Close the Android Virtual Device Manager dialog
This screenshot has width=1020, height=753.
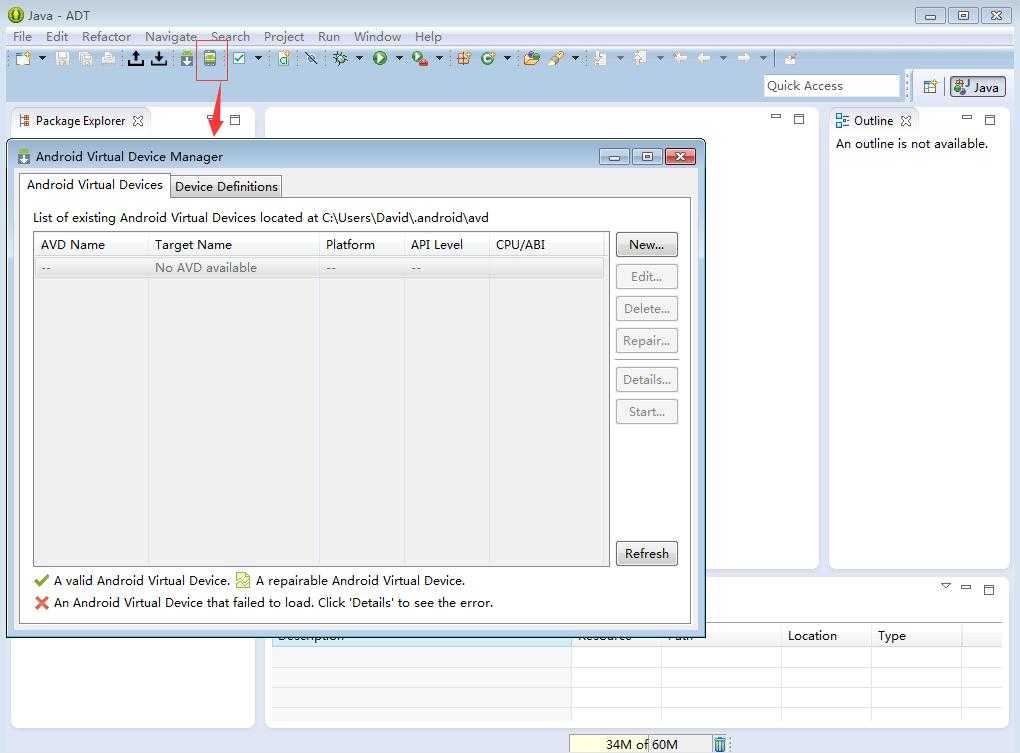click(680, 157)
